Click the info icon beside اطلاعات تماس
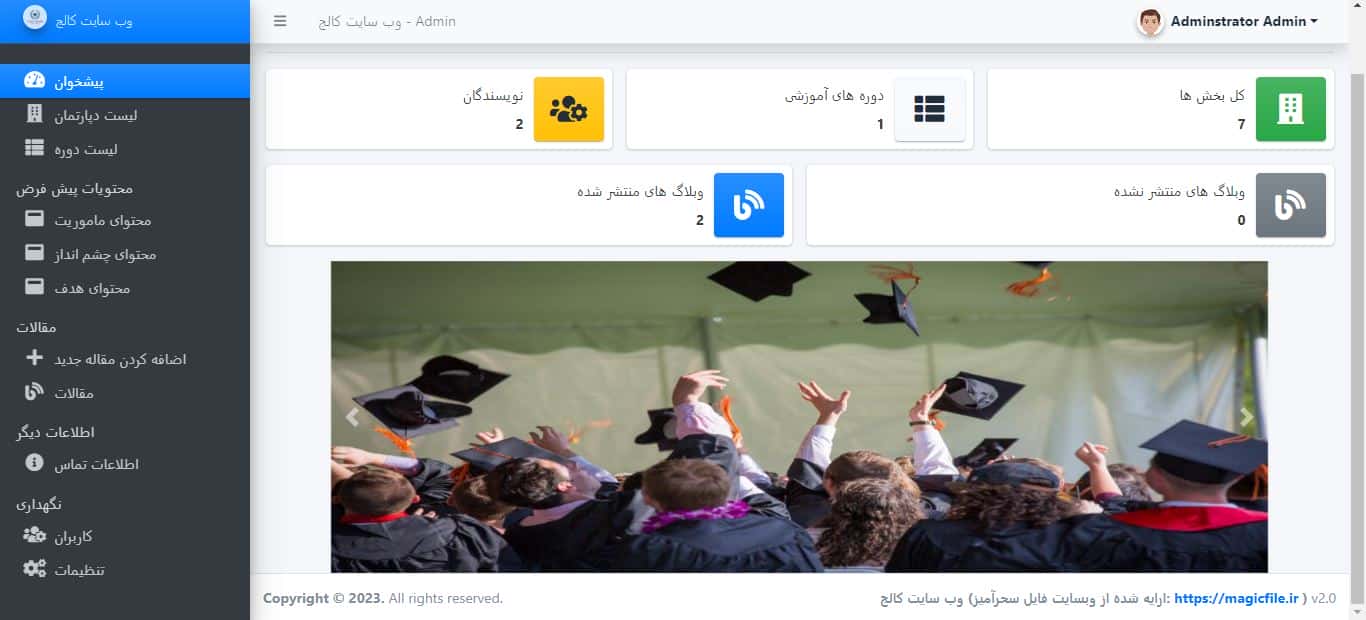This screenshot has width=1366, height=620. tap(34, 463)
